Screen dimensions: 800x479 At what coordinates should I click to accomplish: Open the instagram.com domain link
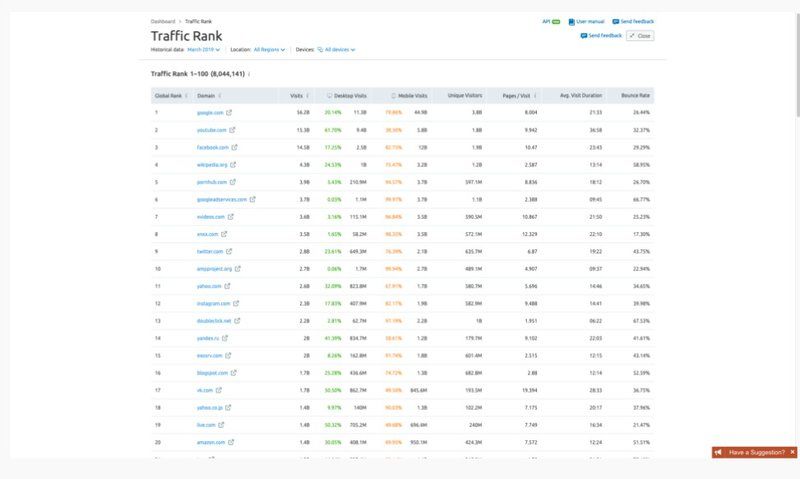[x=214, y=304]
